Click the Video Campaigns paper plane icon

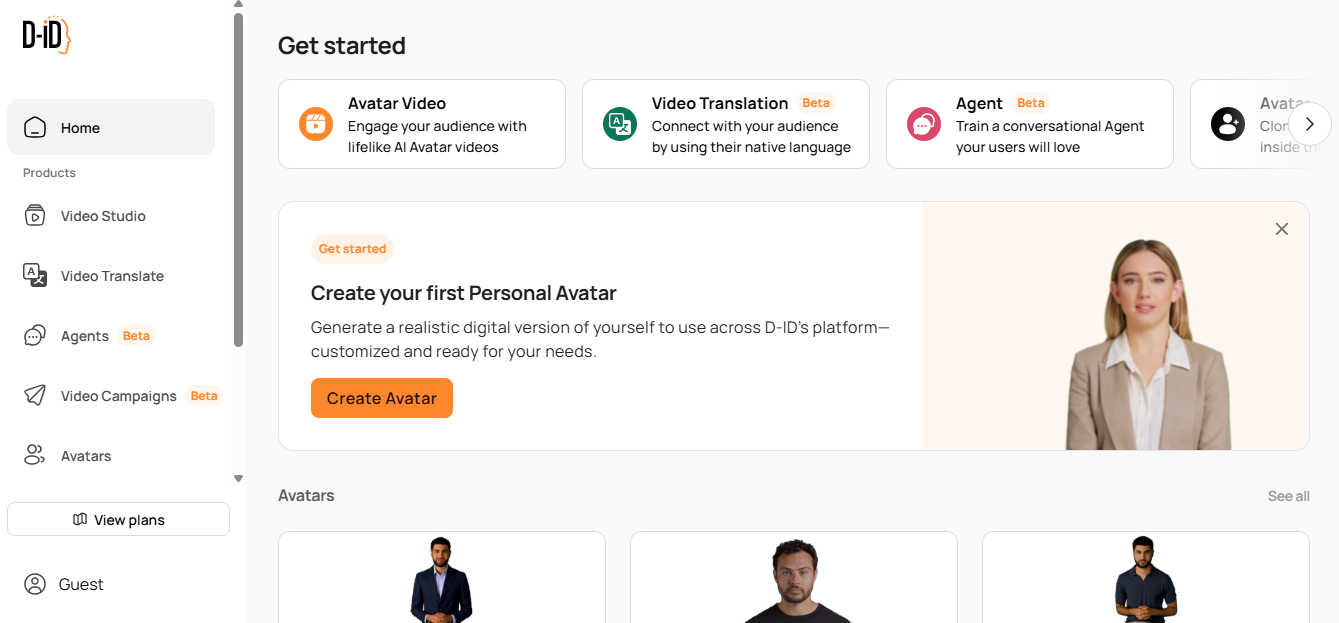coord(35,396)
